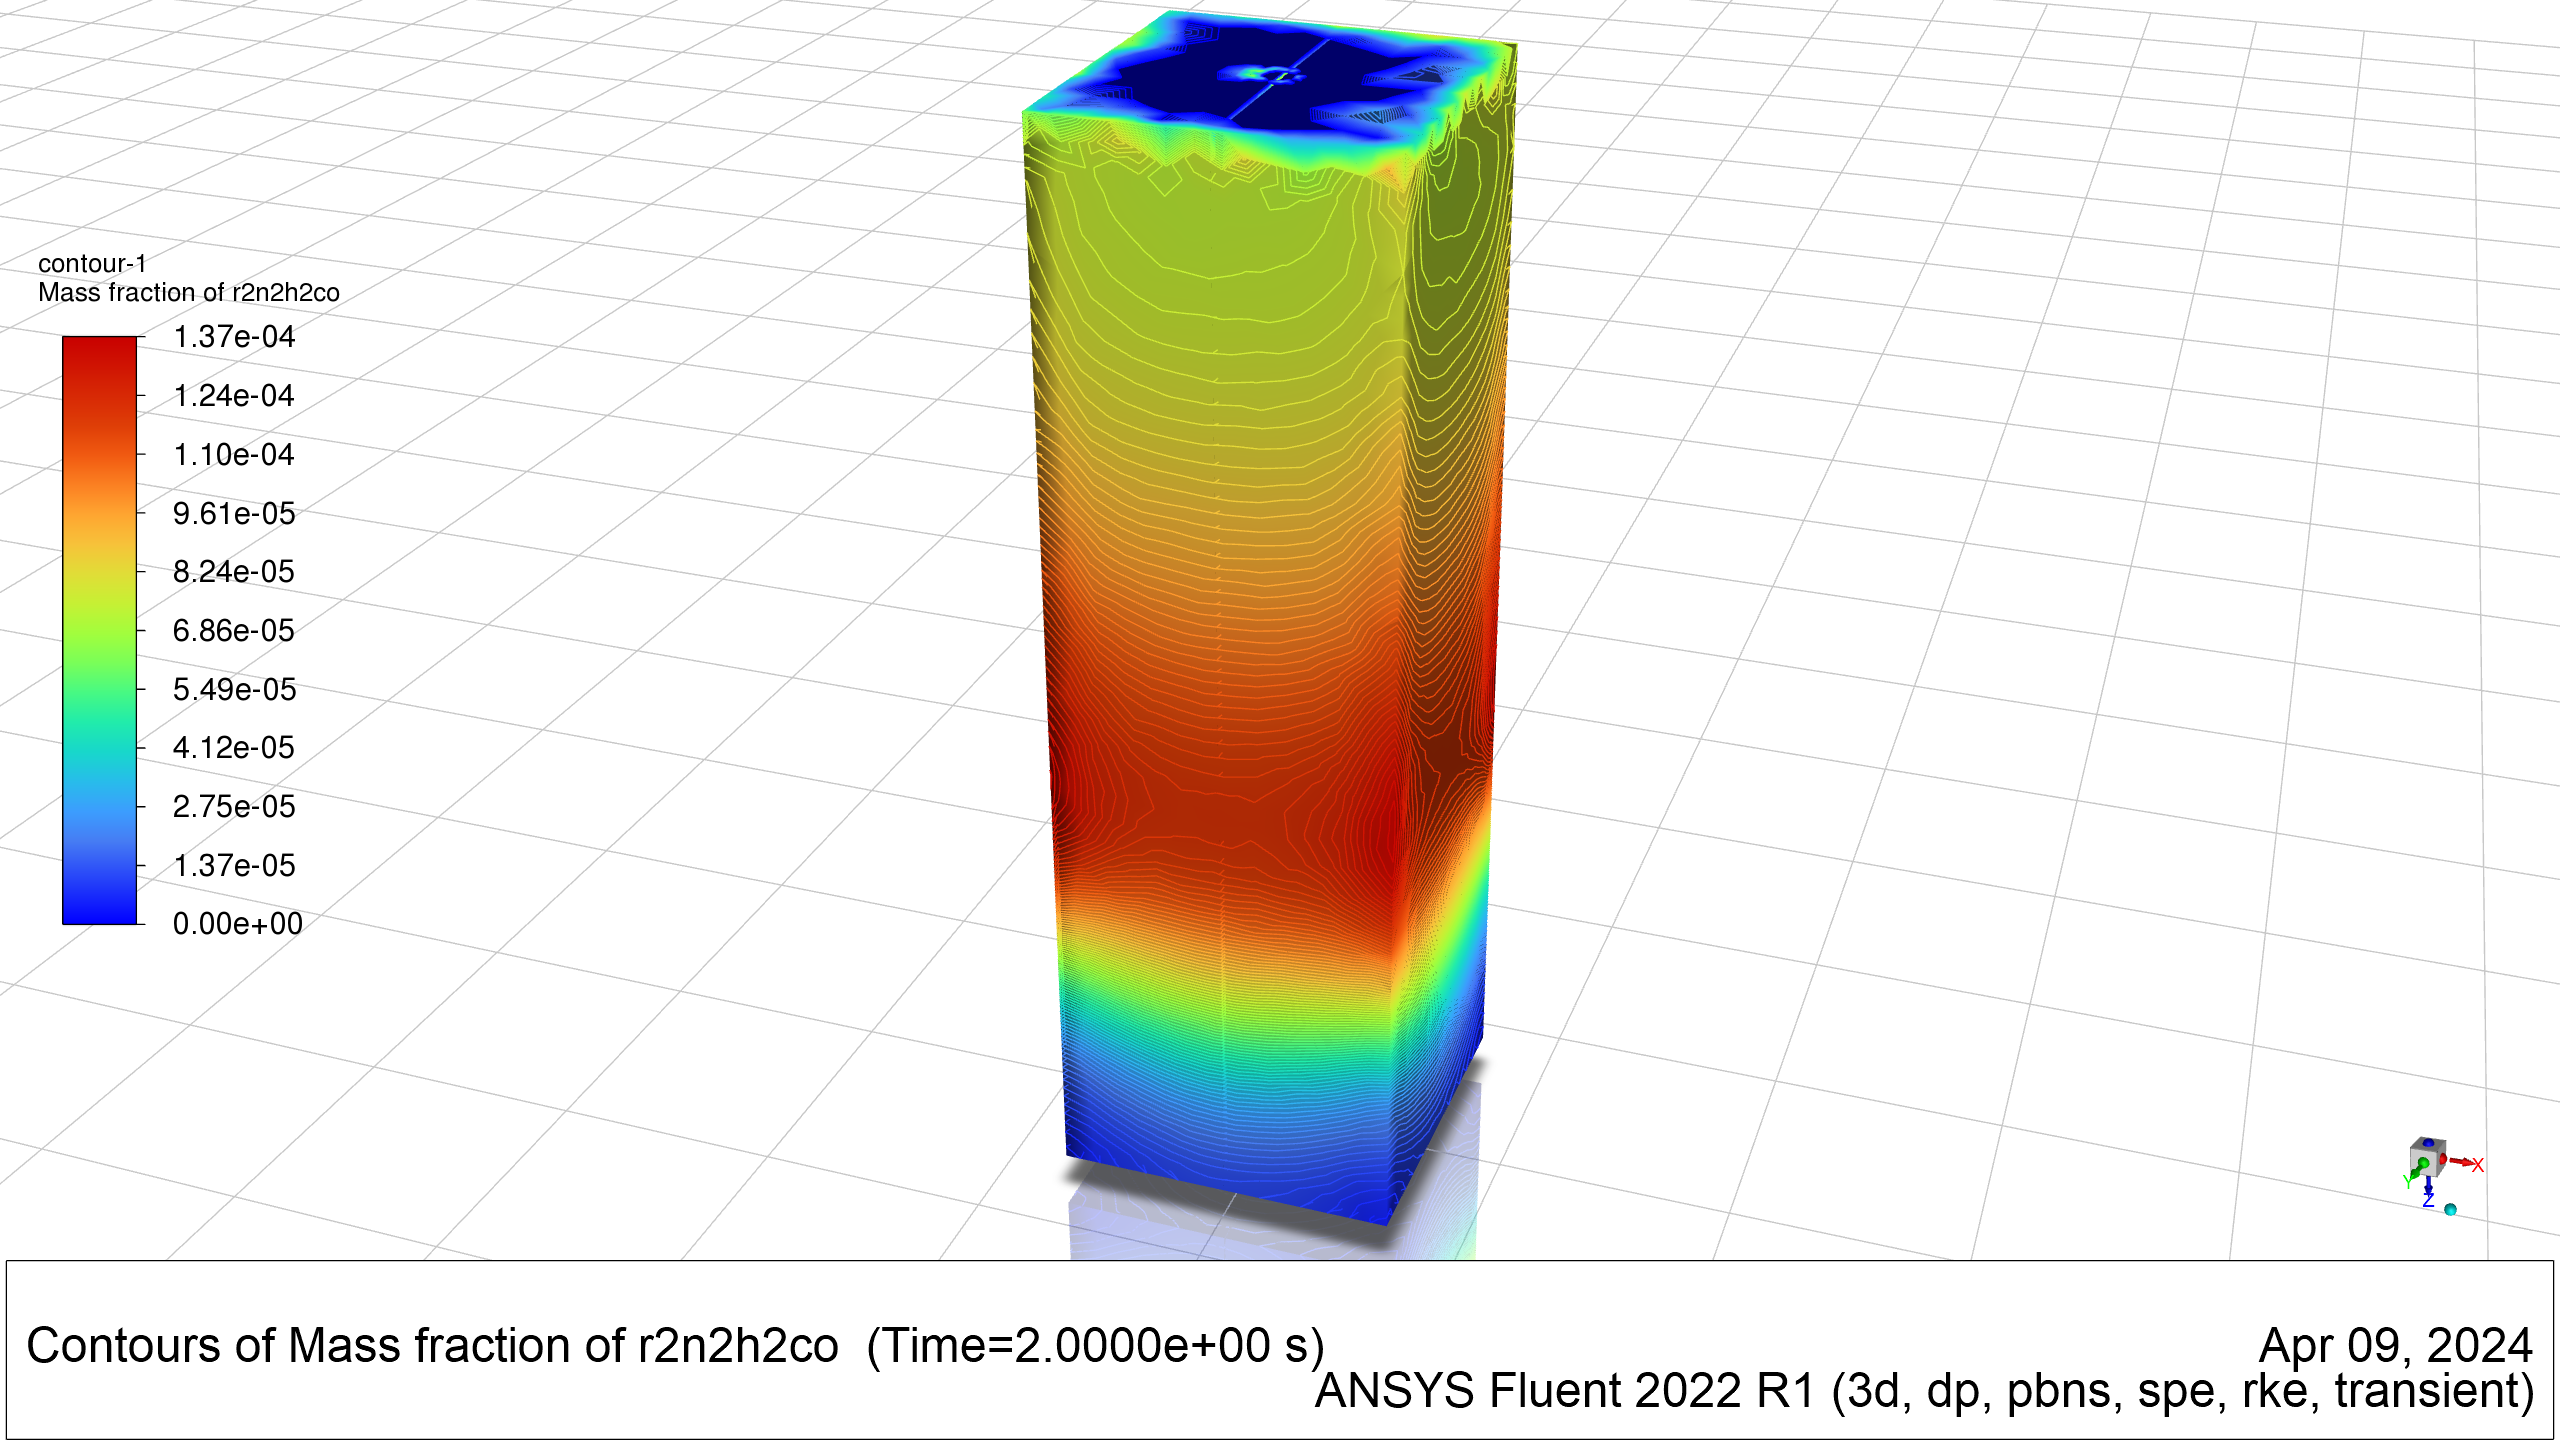
Task: Click the legend value 4.12e-05
Action: coord(234,748)
